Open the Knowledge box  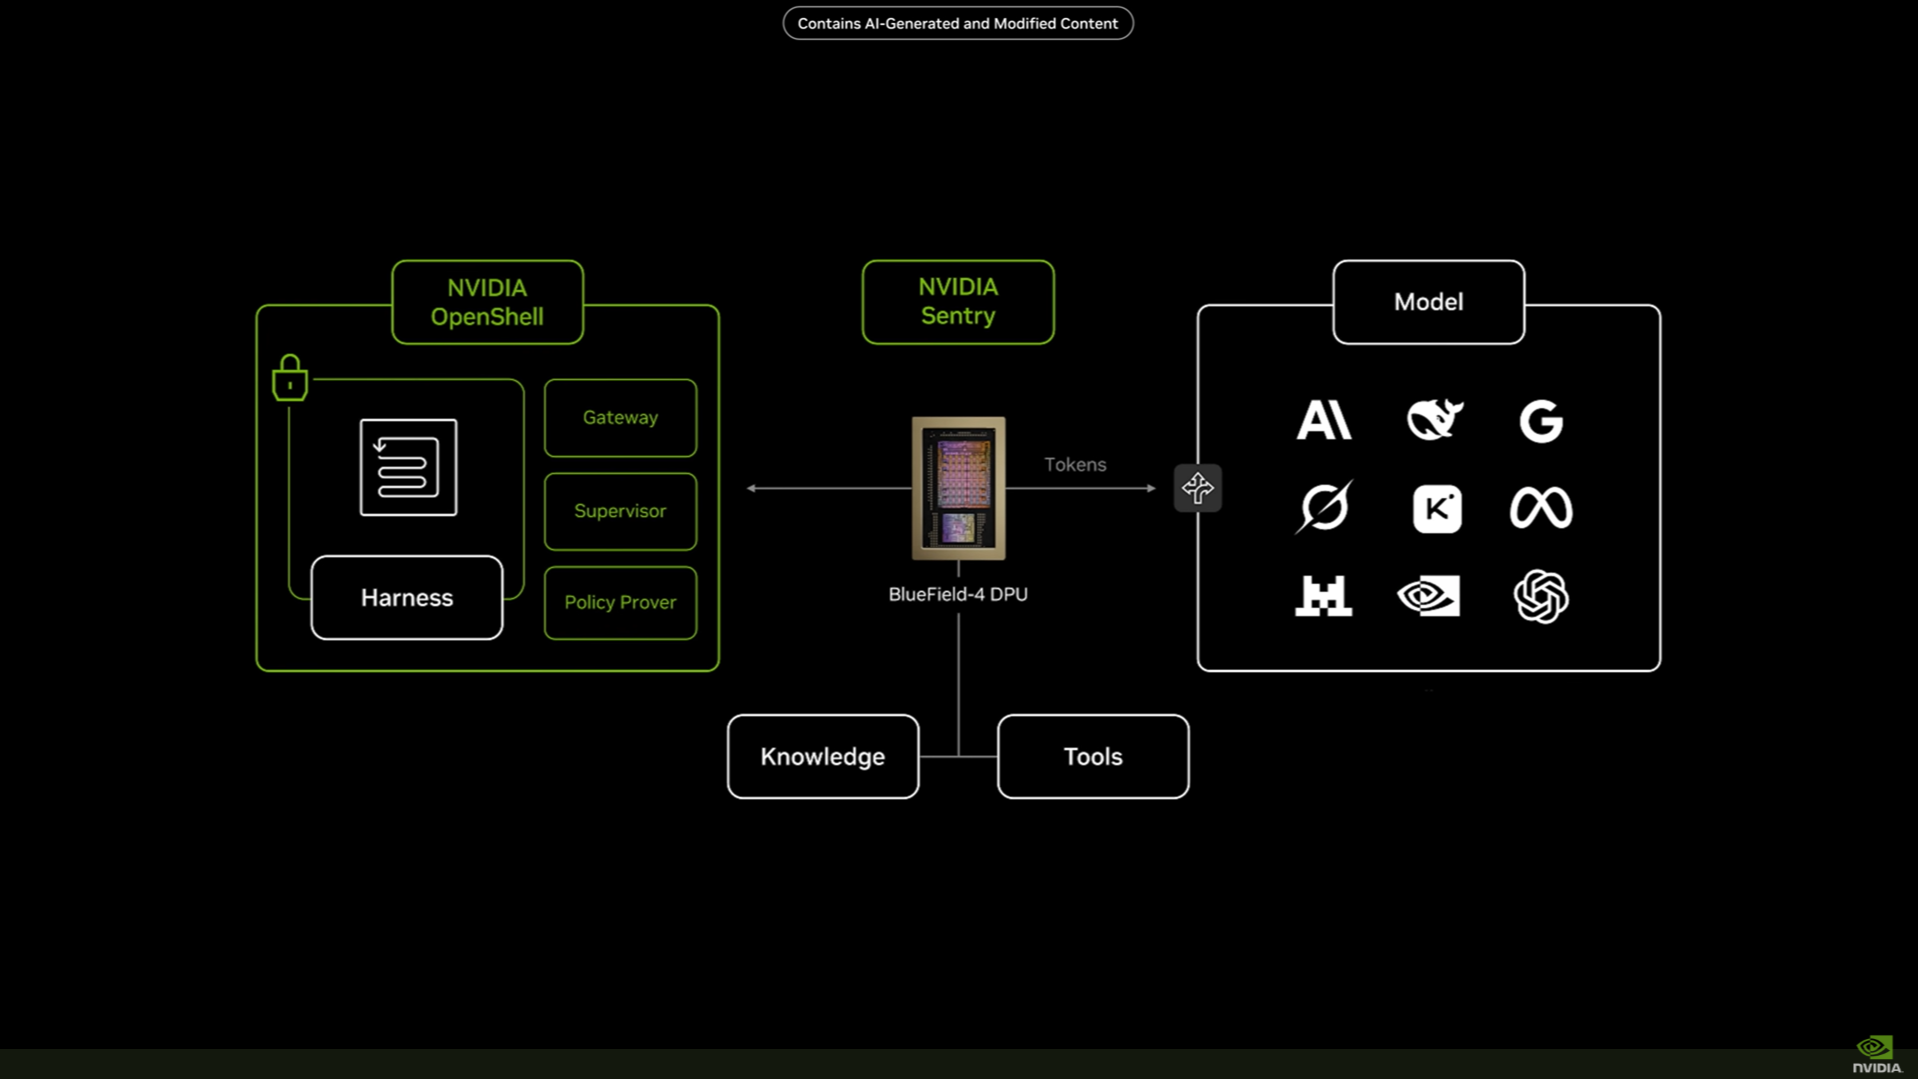(x=823, y=756)
